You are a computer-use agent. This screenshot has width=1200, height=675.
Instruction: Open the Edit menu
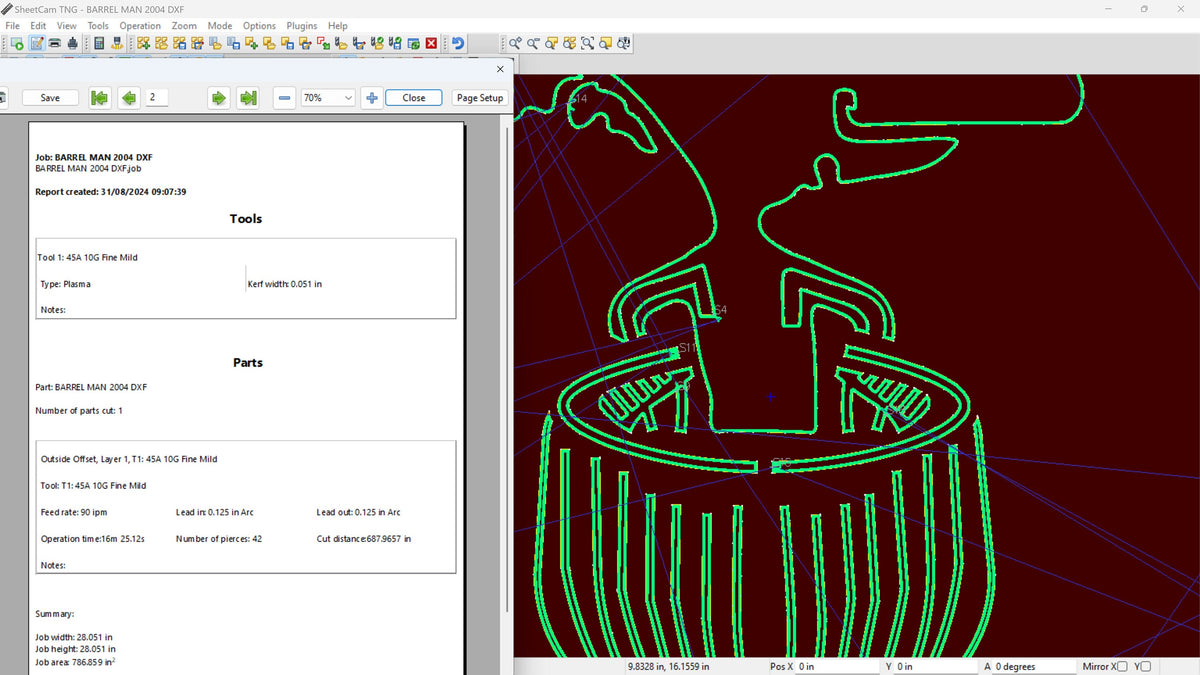coord(38,26)
